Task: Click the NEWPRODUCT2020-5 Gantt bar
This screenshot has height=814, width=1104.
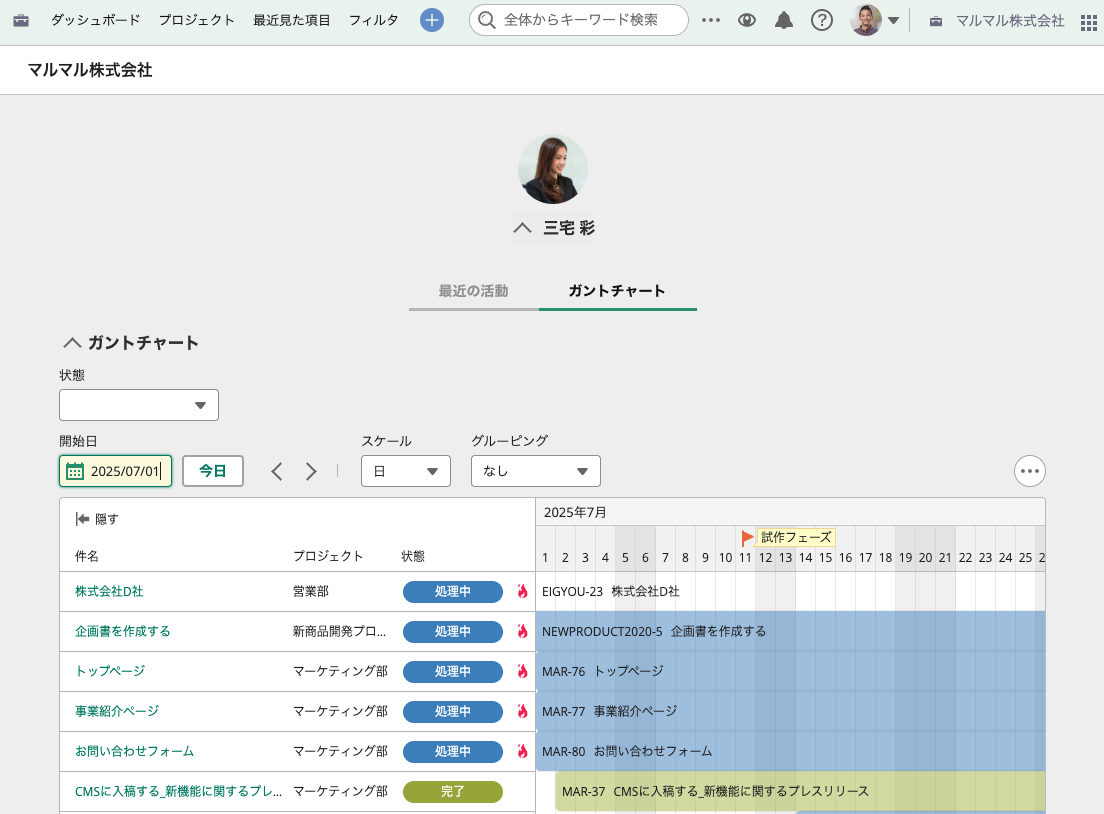Action: coord(791,632)
